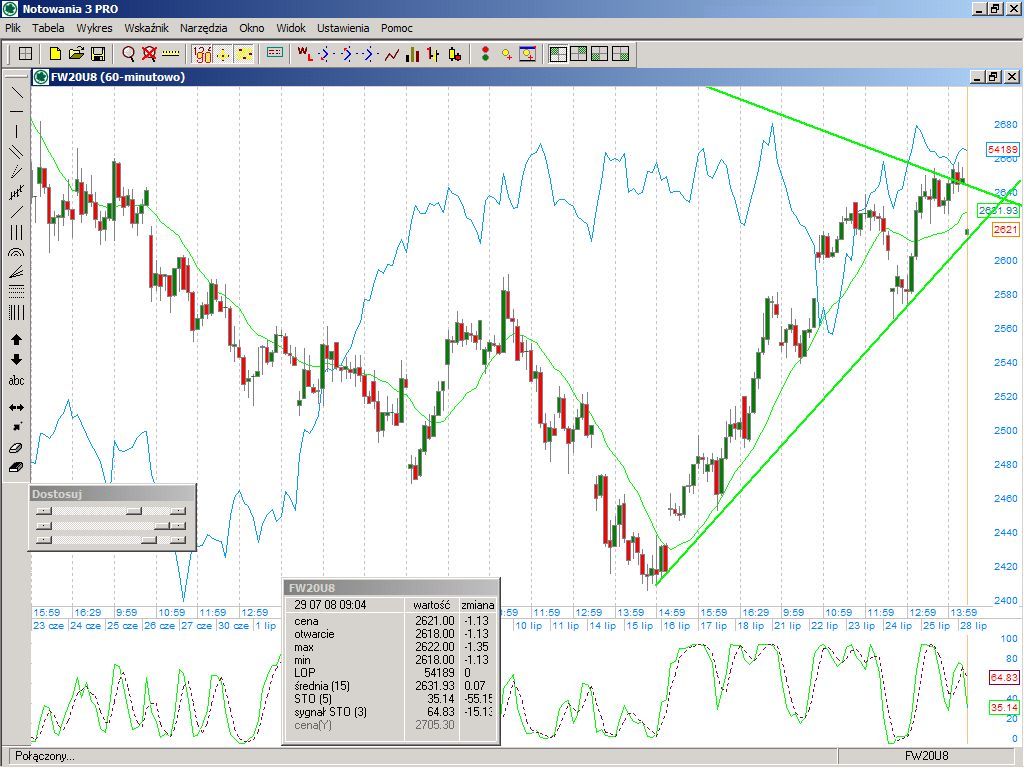Click the line chart type icon

[x=392, y=54]
